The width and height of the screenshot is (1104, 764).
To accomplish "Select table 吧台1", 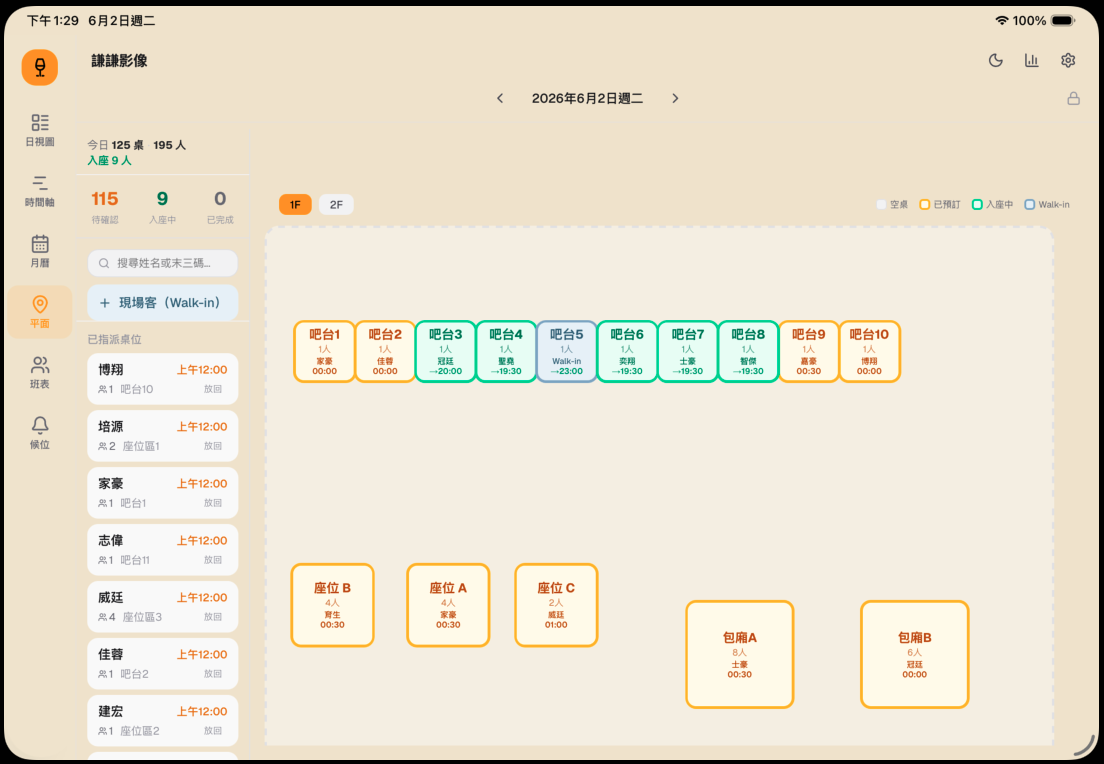I will 325,351.
